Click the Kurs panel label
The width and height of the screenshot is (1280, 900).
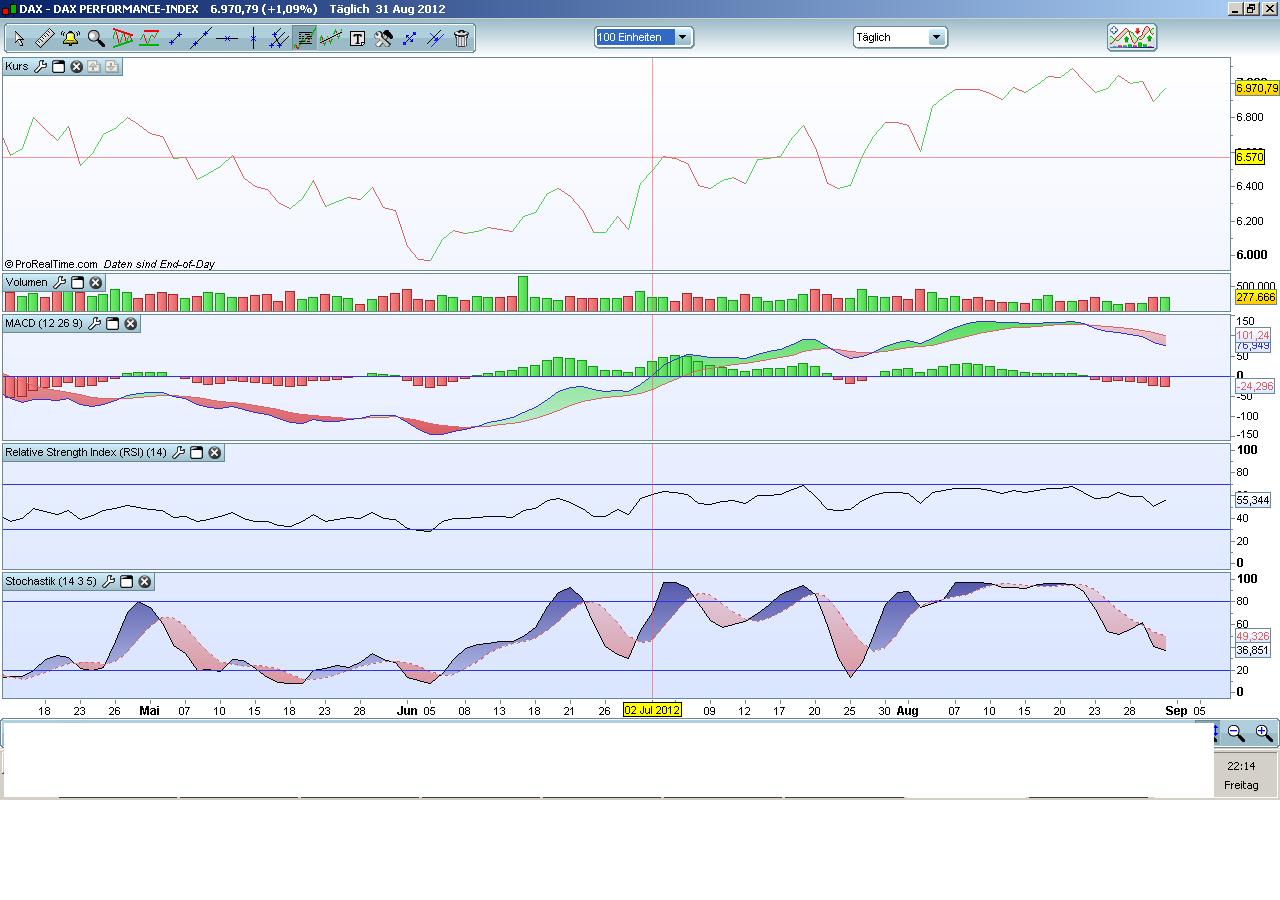coord(17,66)
